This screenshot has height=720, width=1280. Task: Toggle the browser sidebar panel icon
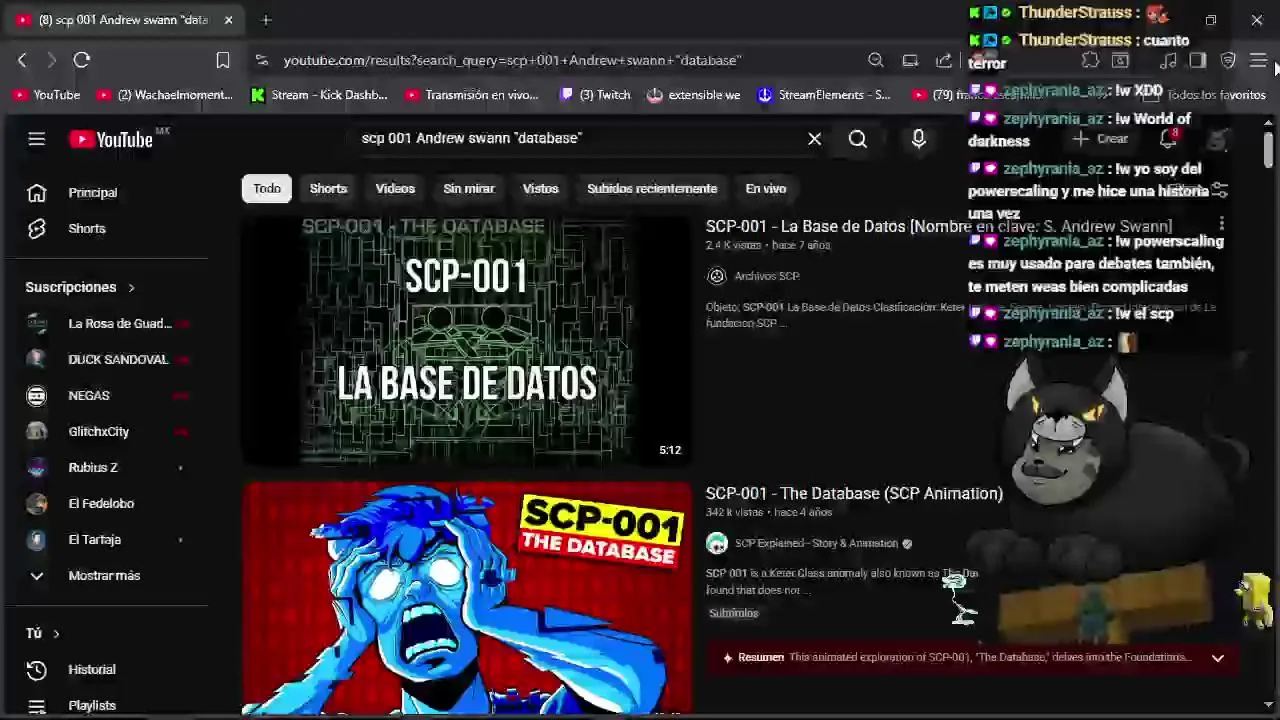point(1198,60)
